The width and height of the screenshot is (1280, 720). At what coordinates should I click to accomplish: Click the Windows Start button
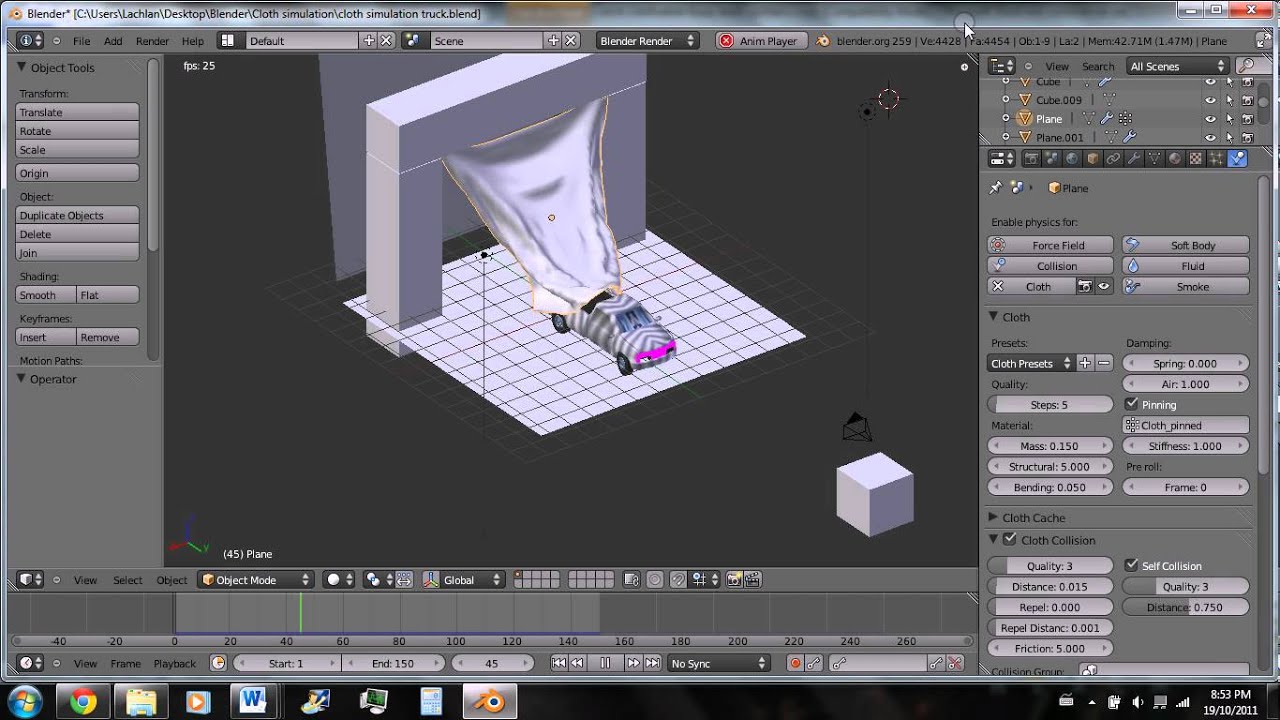24,700
